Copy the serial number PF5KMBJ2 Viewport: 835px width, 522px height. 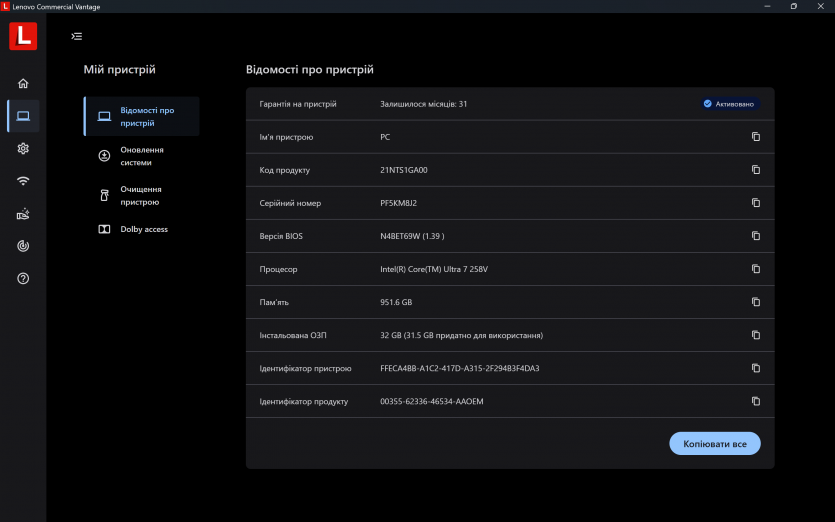pyautogui.click(x=756, y=203)
